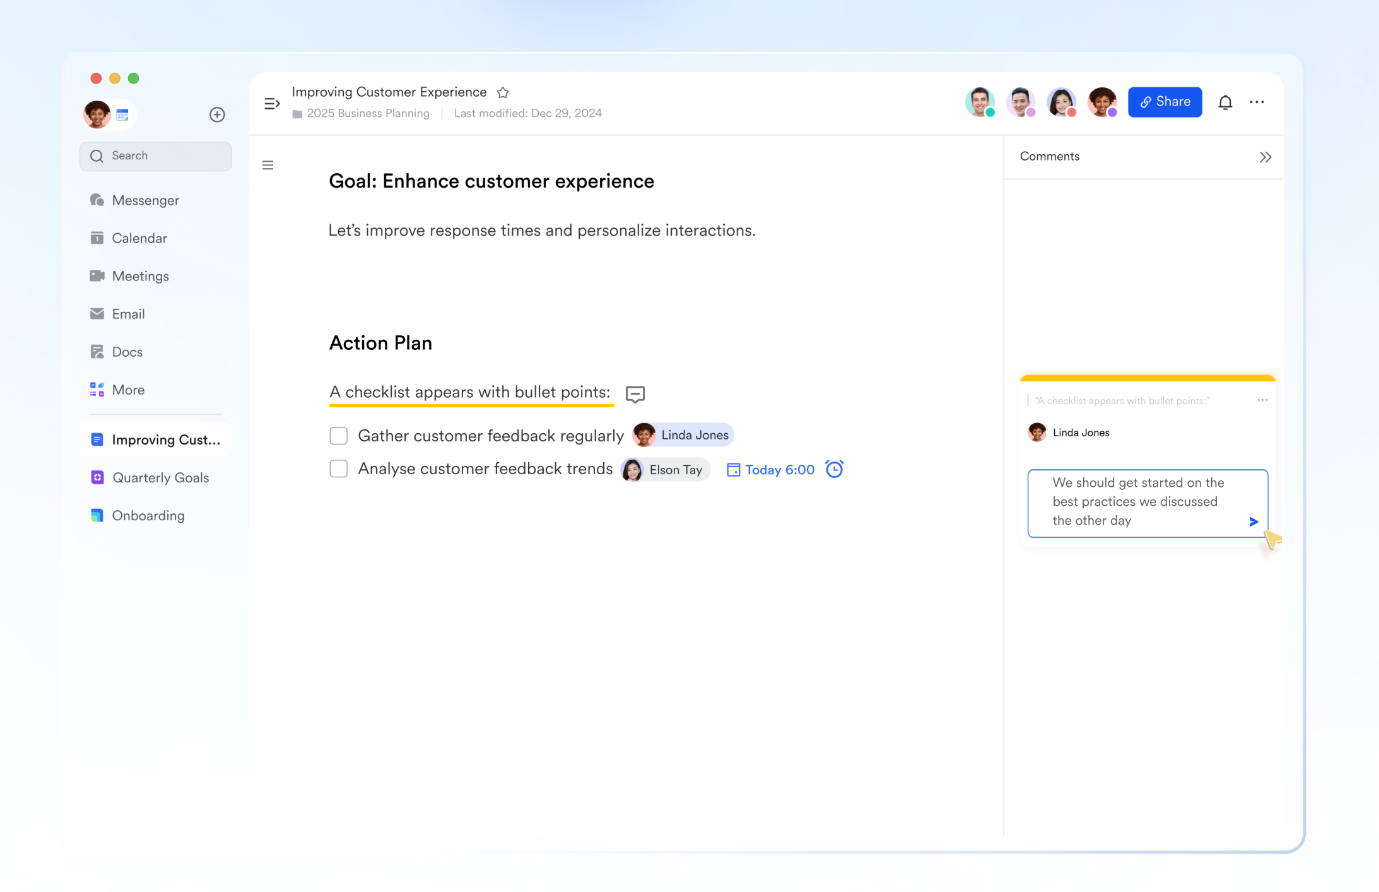The width and height of the screenshot is (1379, 892).
Task: Click the Last modified: Dec 29, 2024 text
Action: click(528, 114)
